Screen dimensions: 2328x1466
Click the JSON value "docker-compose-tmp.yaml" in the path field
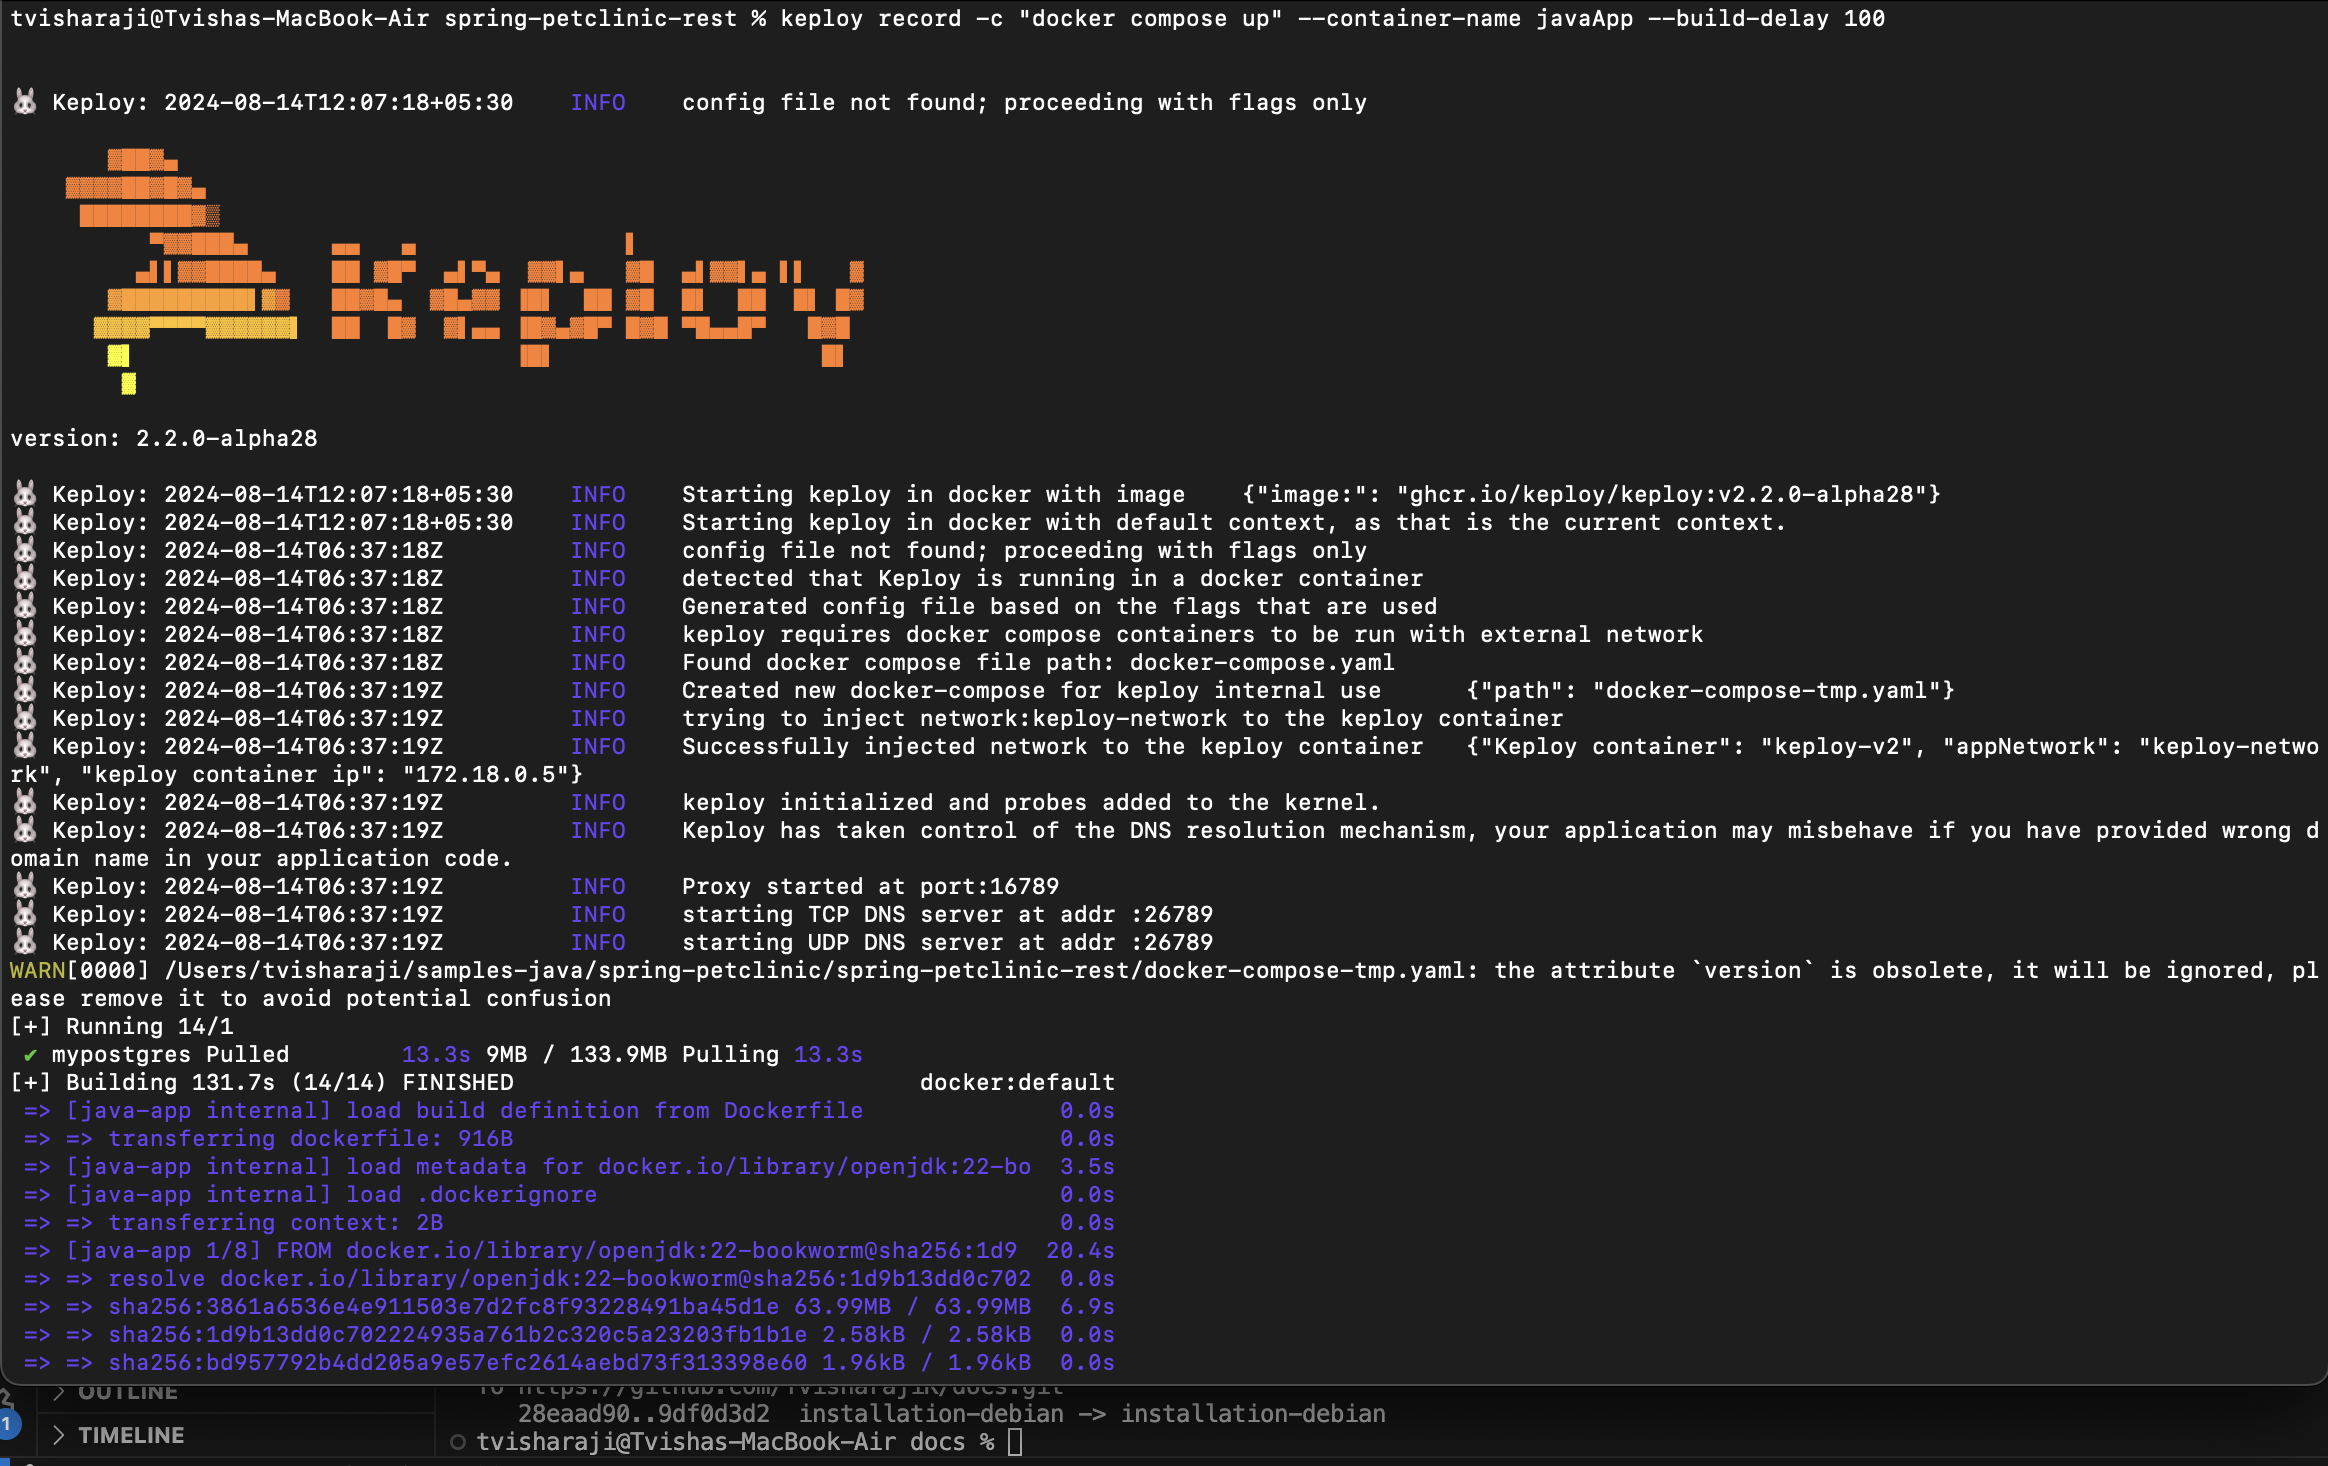1766,690
